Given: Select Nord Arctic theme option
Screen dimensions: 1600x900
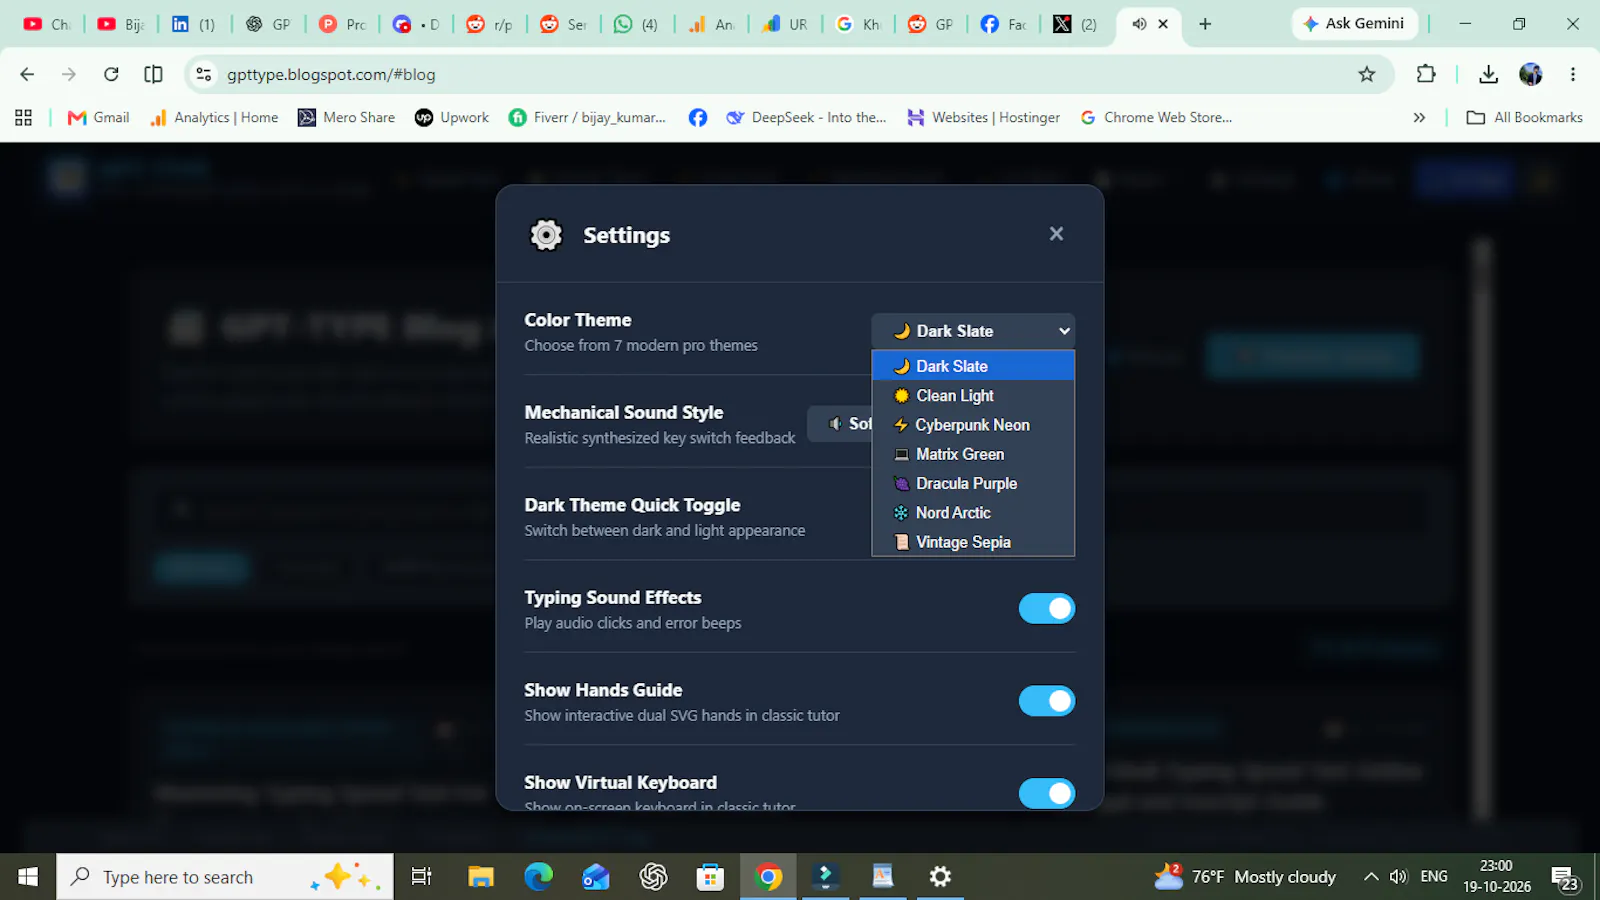Looking at the screenshot, I should tap(973, 513).
